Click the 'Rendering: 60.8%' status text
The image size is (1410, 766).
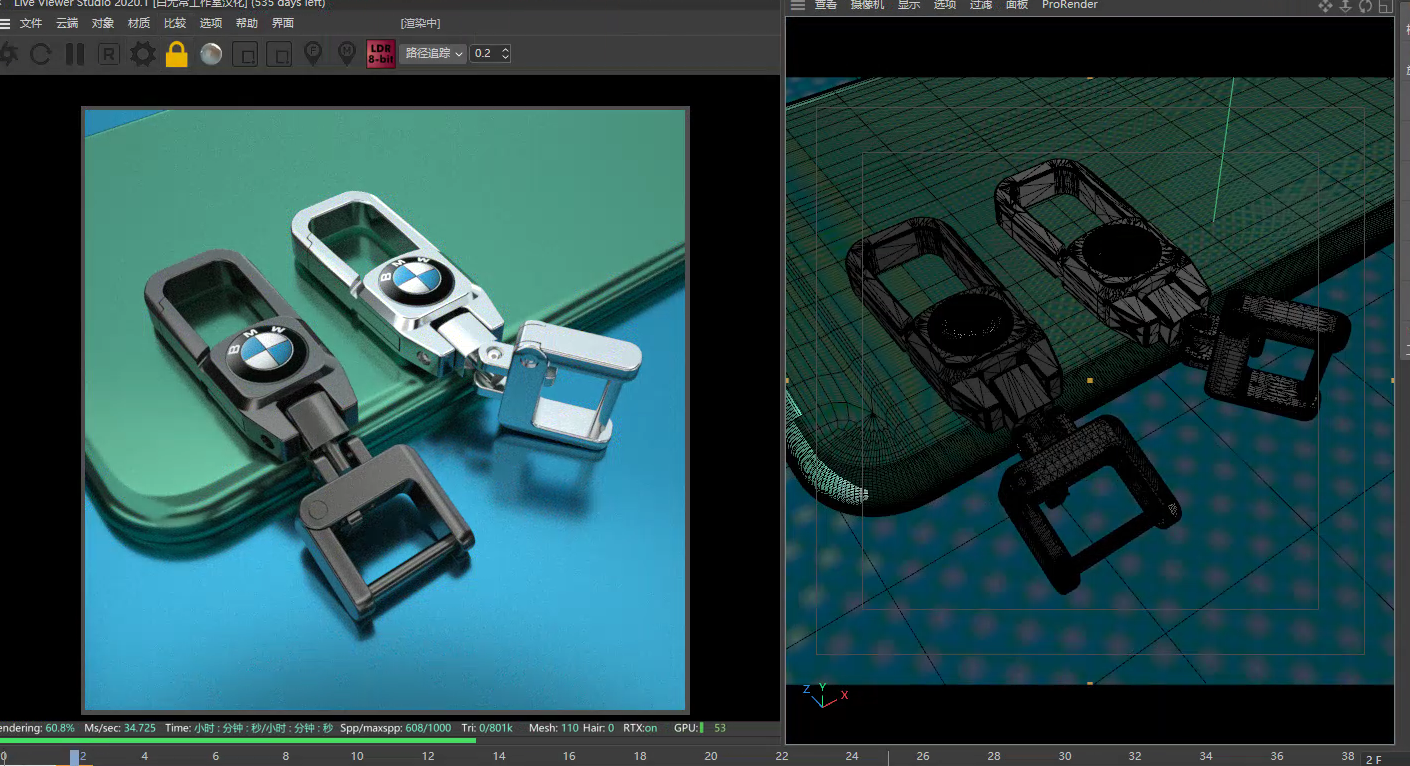[x=37, y=728]
